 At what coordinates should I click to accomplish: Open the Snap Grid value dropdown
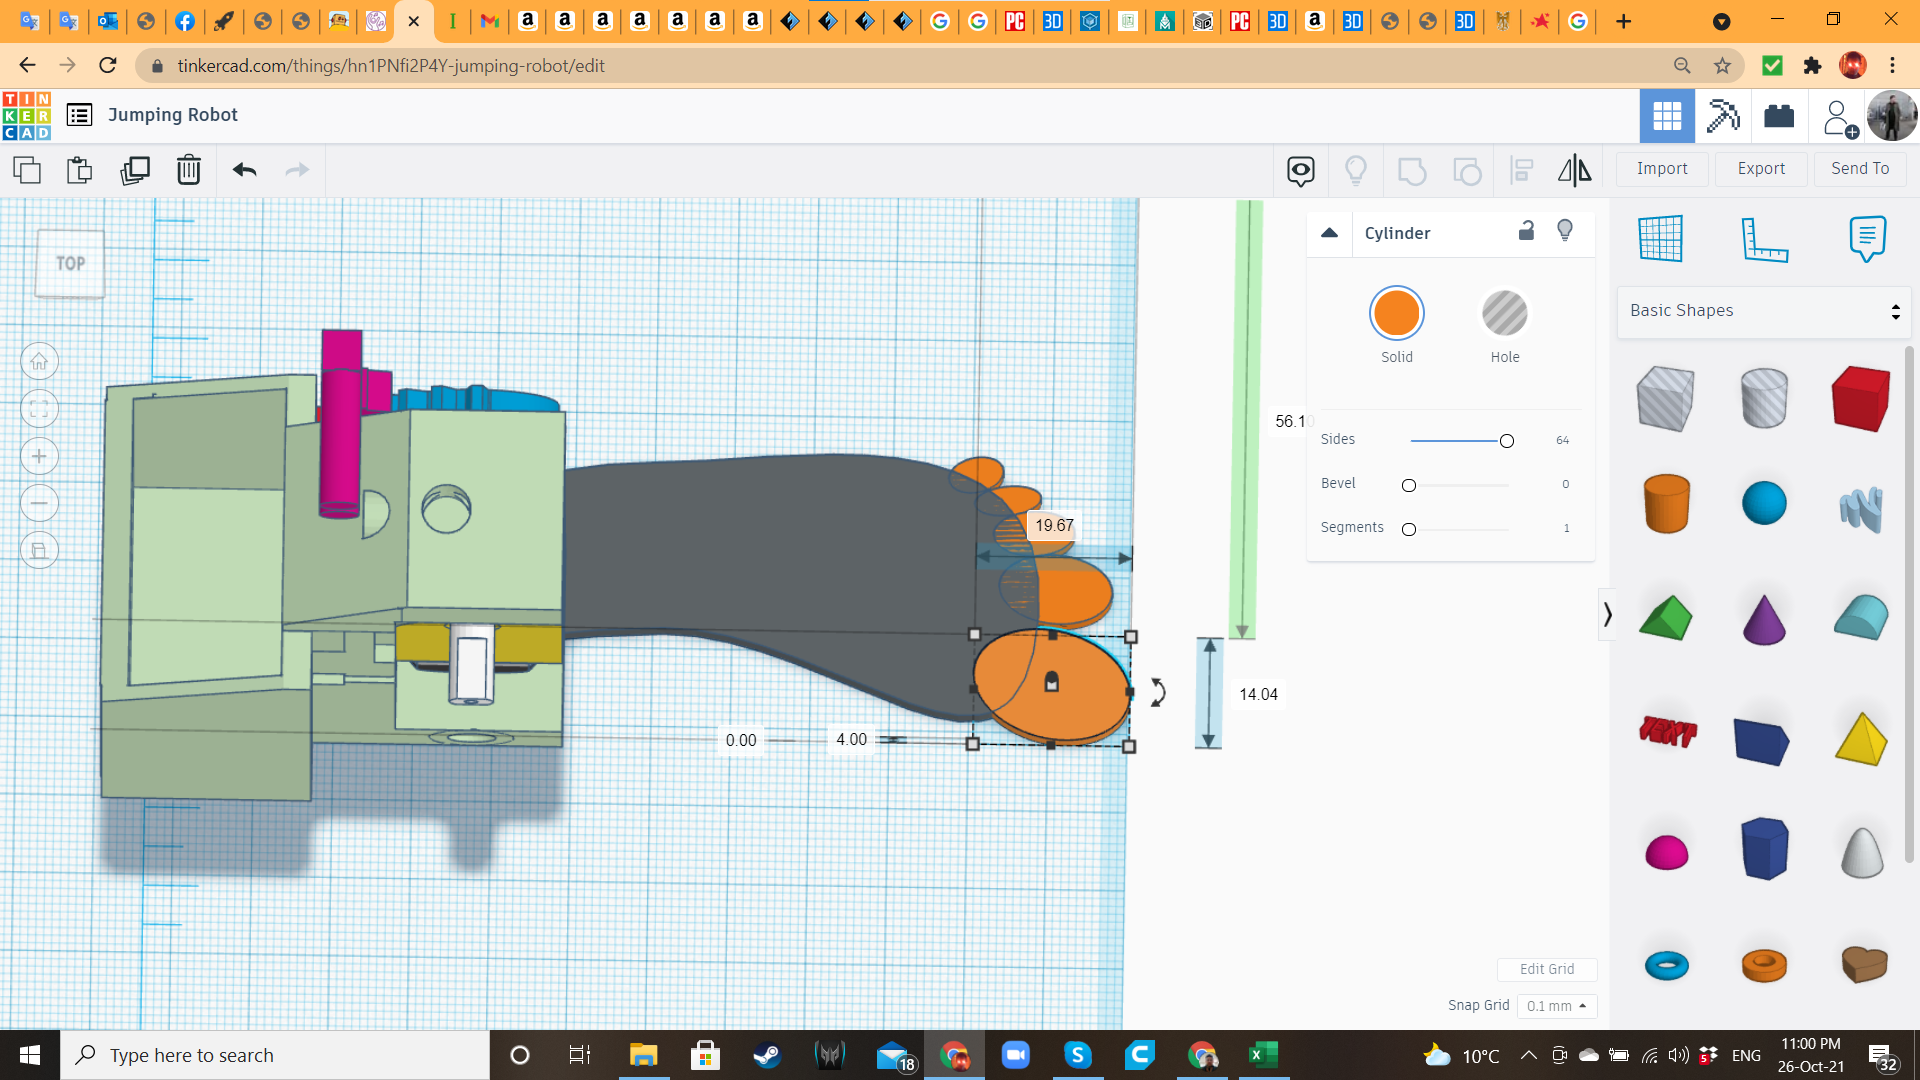tap(1556, 1006)
